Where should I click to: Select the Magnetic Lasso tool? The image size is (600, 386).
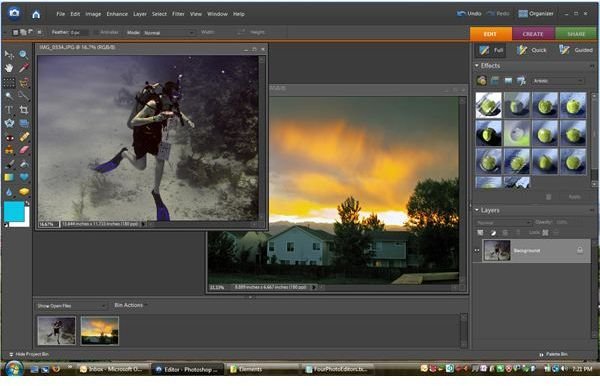click(x=24, y=82)
